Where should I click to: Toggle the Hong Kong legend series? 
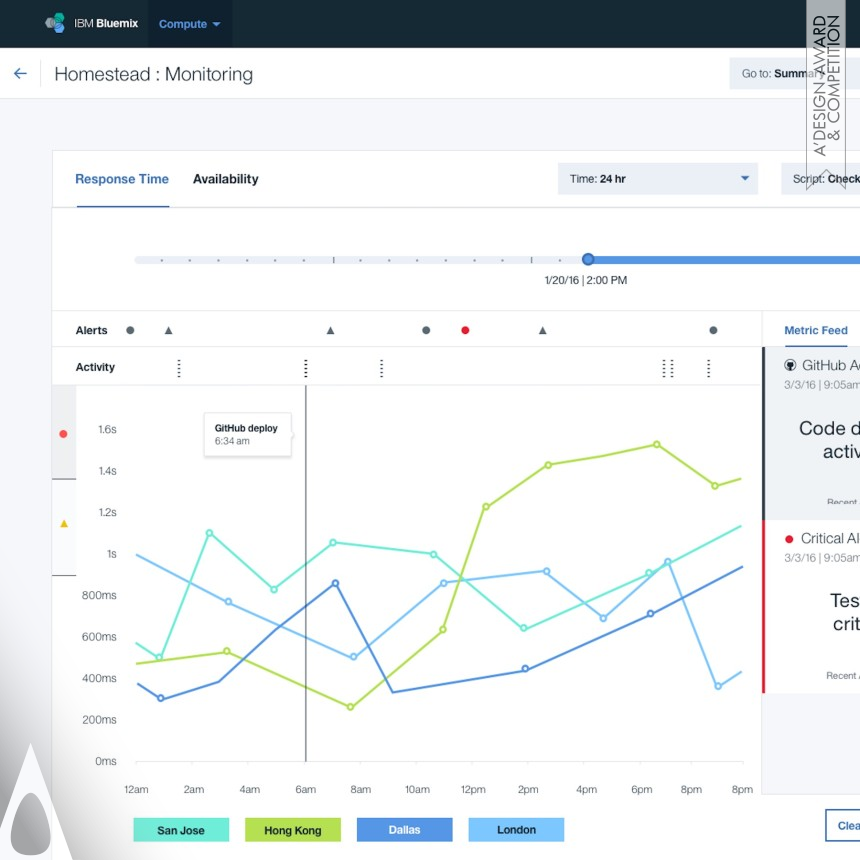[x=293, y=829]
